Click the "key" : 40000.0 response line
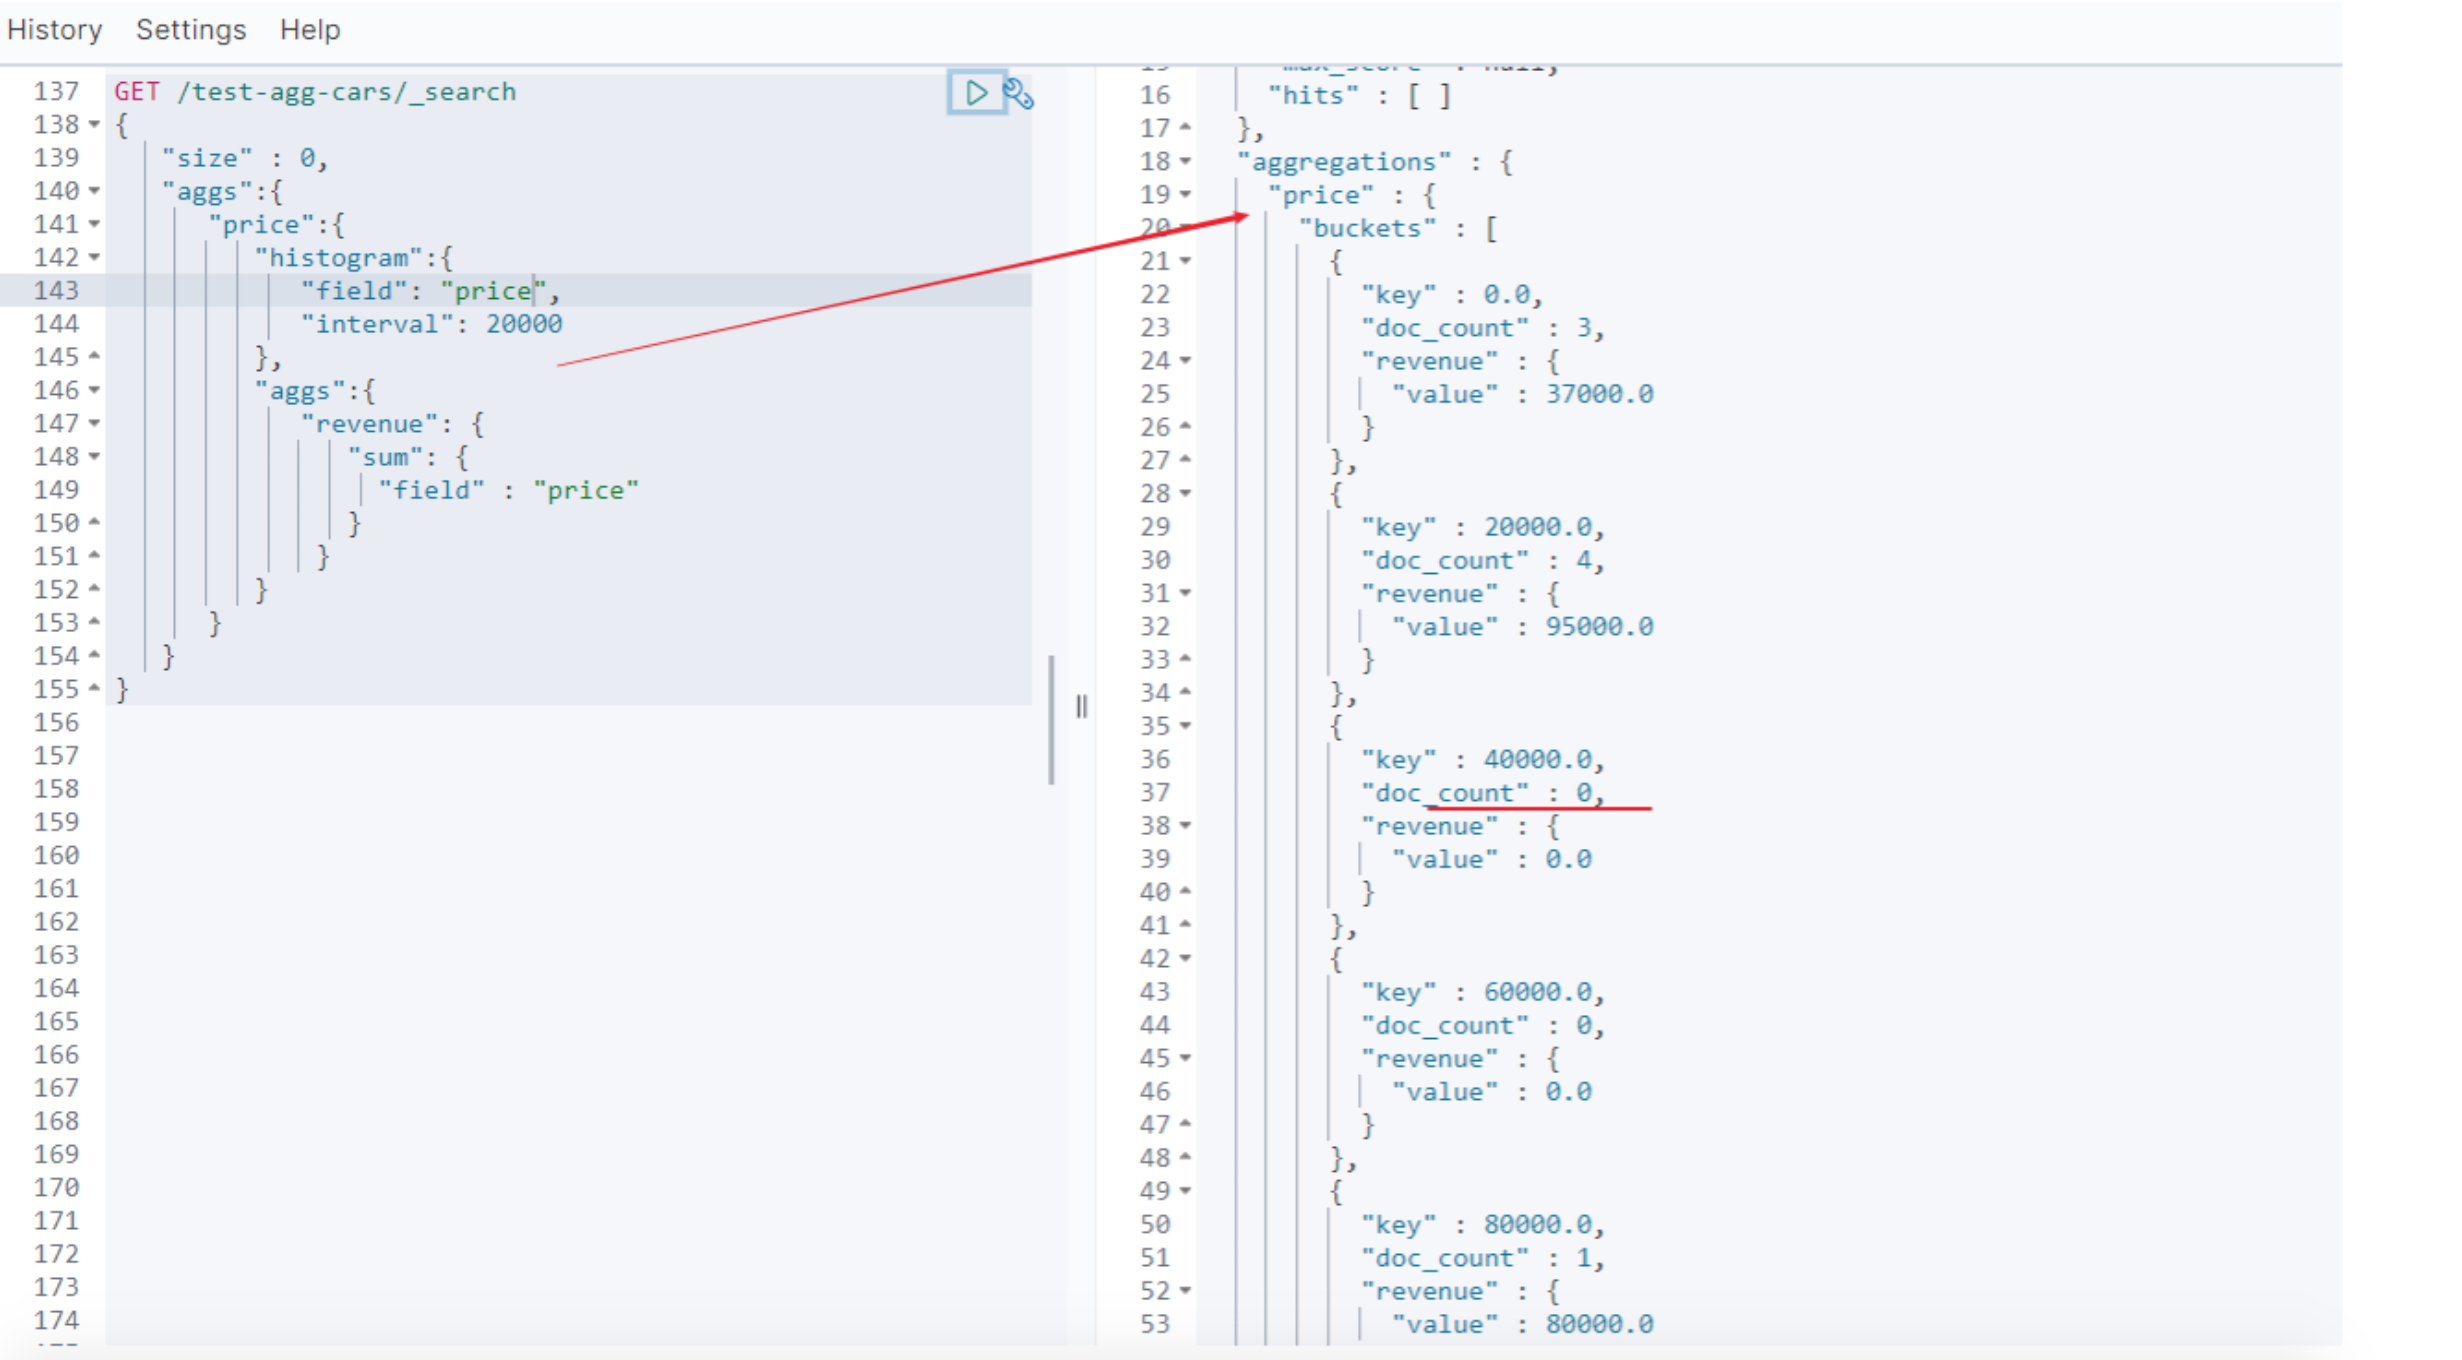The width and height of the screenshot is (2462, 1360). 1483,760
